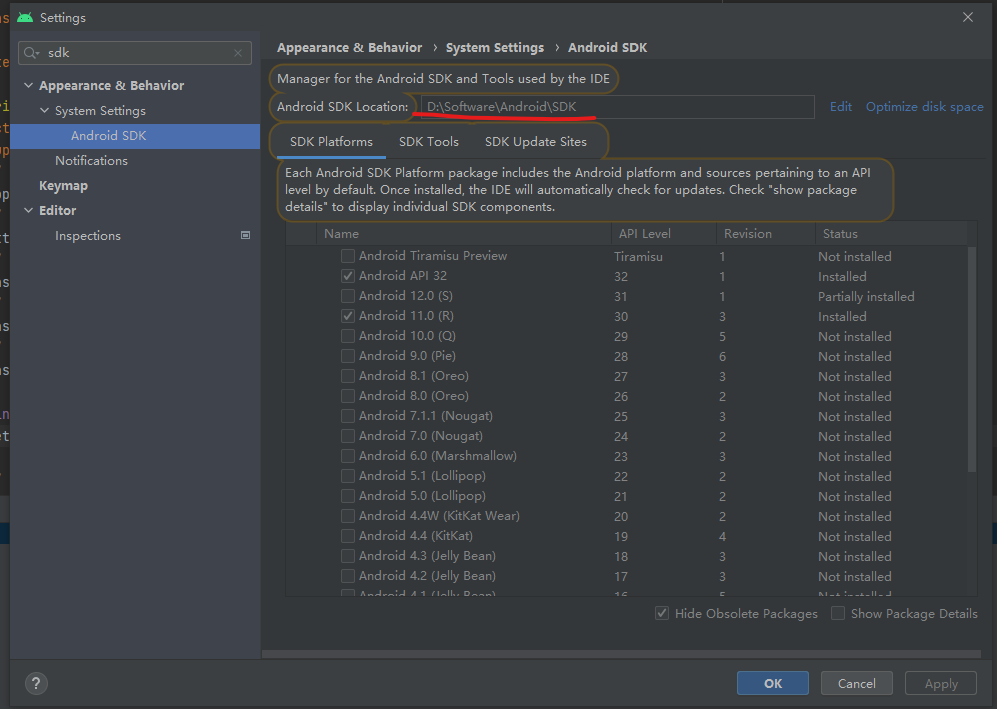997x709 pixels.
Task: Check Android 10.0 (Q) checkbox
Action: (x=348, y=336)
